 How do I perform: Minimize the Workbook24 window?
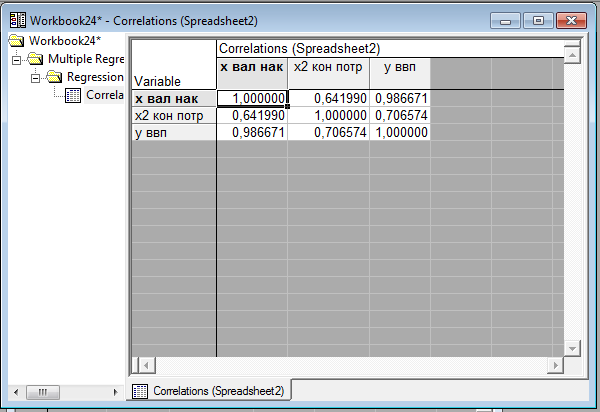tap(505, 21)
